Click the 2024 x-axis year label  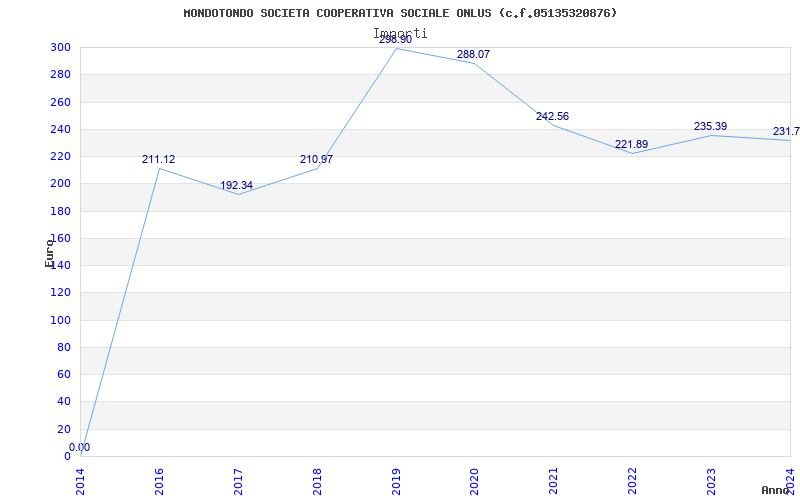coord(791,481)
